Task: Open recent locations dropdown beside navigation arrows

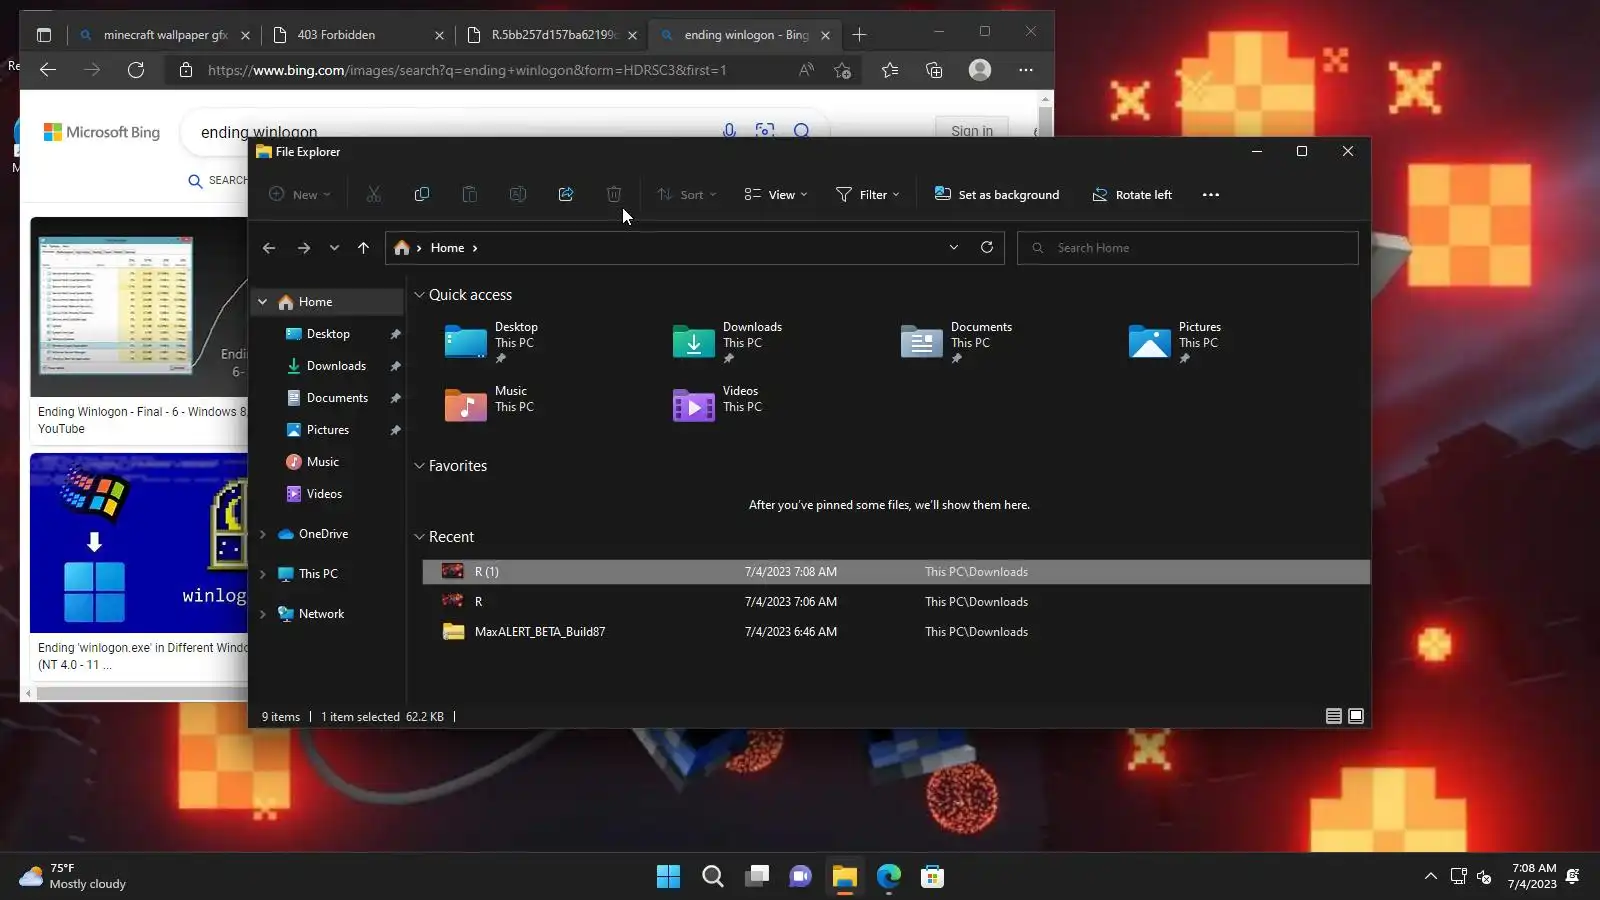Action: tap(334, 248)
